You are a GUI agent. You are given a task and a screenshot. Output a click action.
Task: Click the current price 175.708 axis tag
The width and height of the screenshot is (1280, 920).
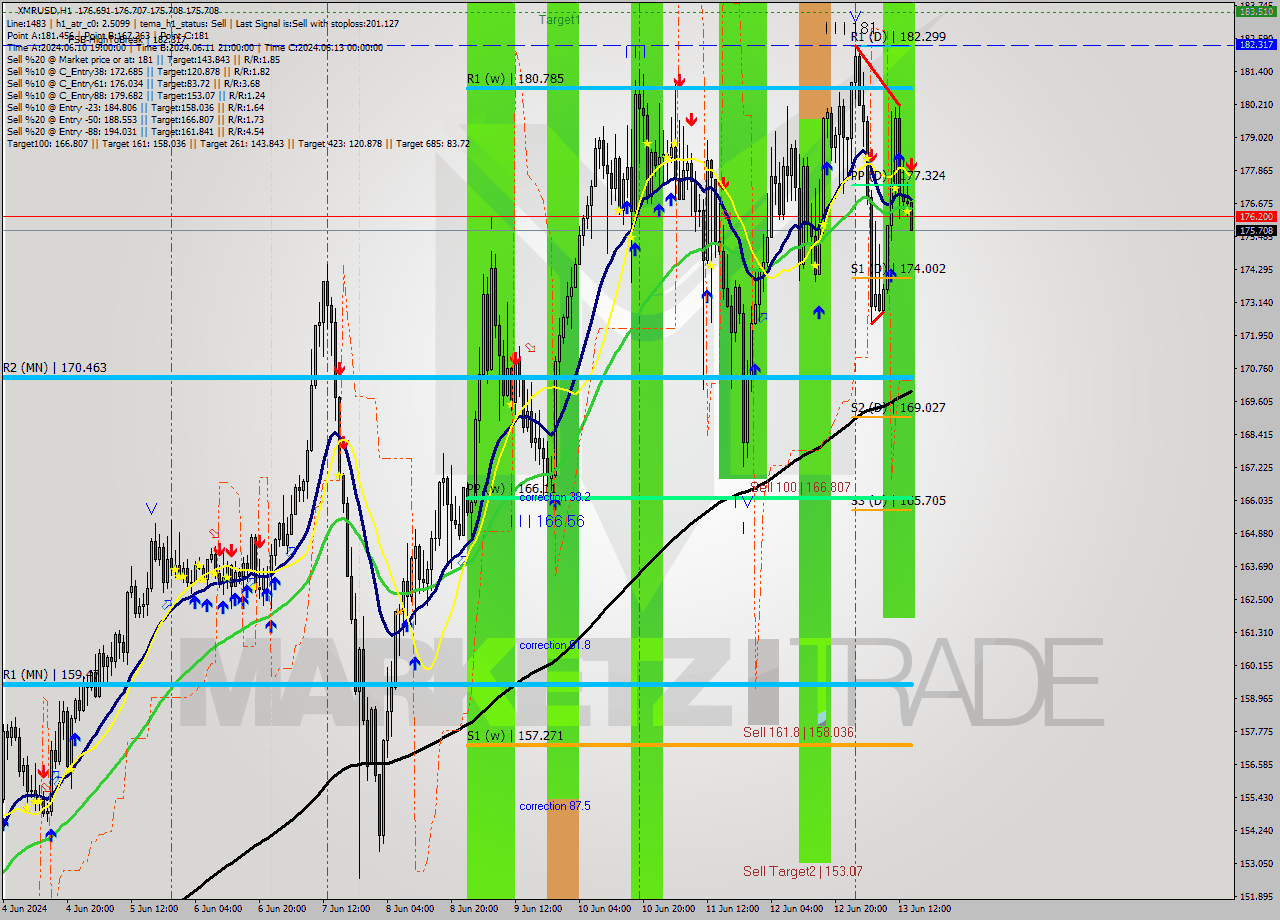coord(1256,230)
